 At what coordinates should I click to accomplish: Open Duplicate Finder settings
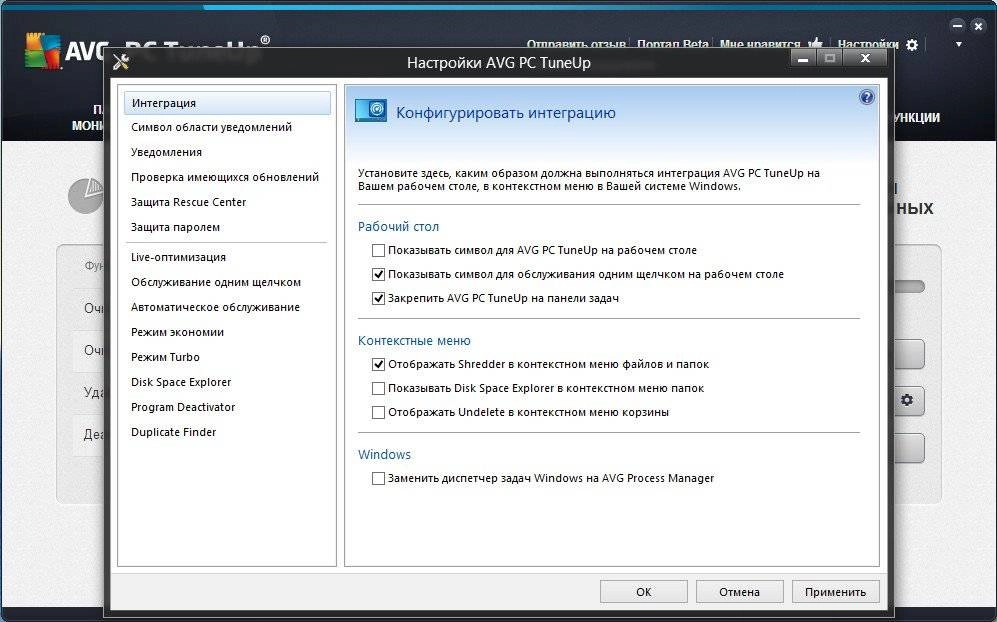(173, 432)
